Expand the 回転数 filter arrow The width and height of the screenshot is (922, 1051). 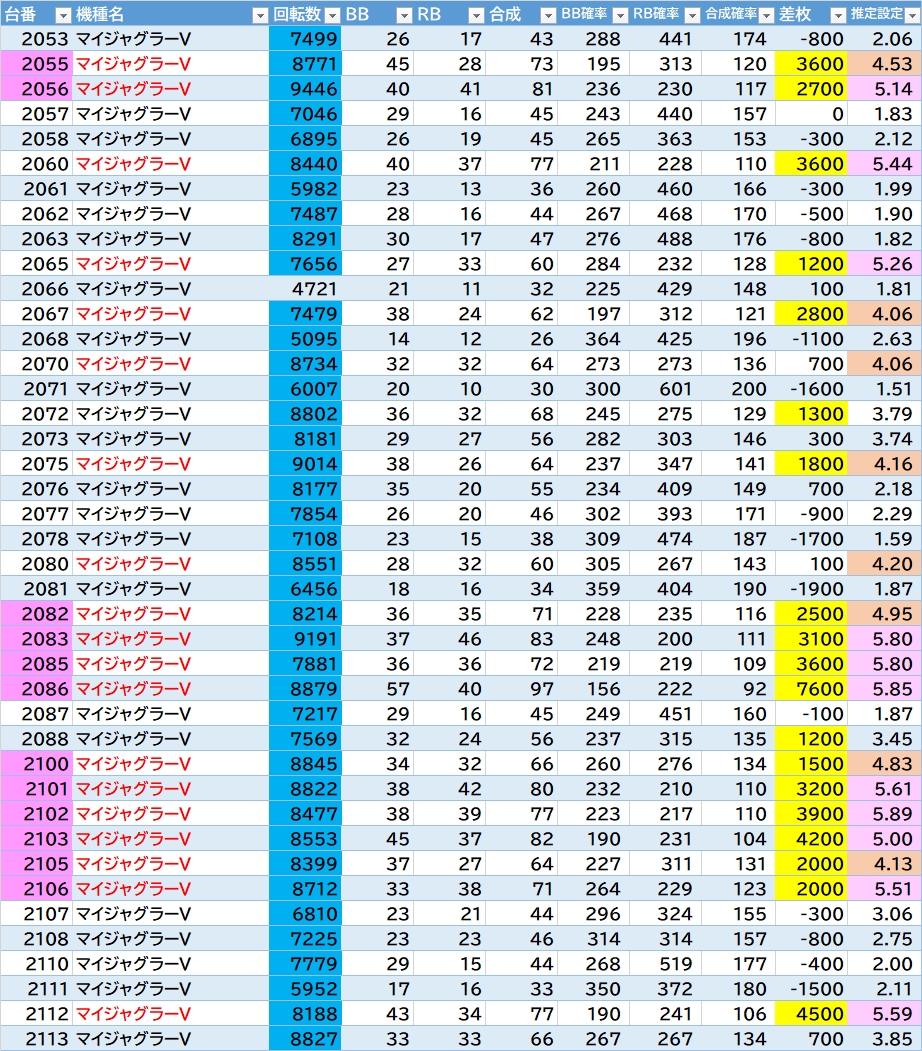point(331,15)
